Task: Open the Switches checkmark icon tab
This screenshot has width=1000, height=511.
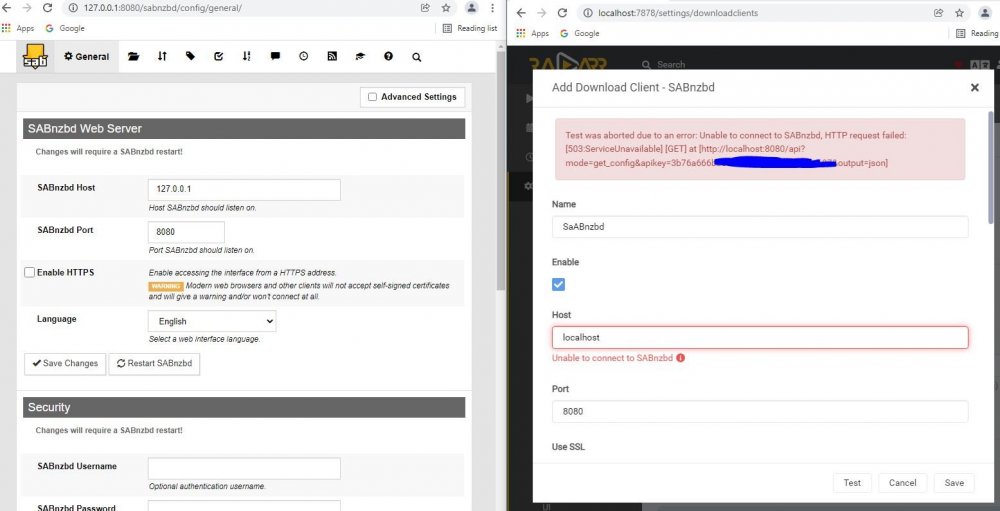Action: point(219,57)
